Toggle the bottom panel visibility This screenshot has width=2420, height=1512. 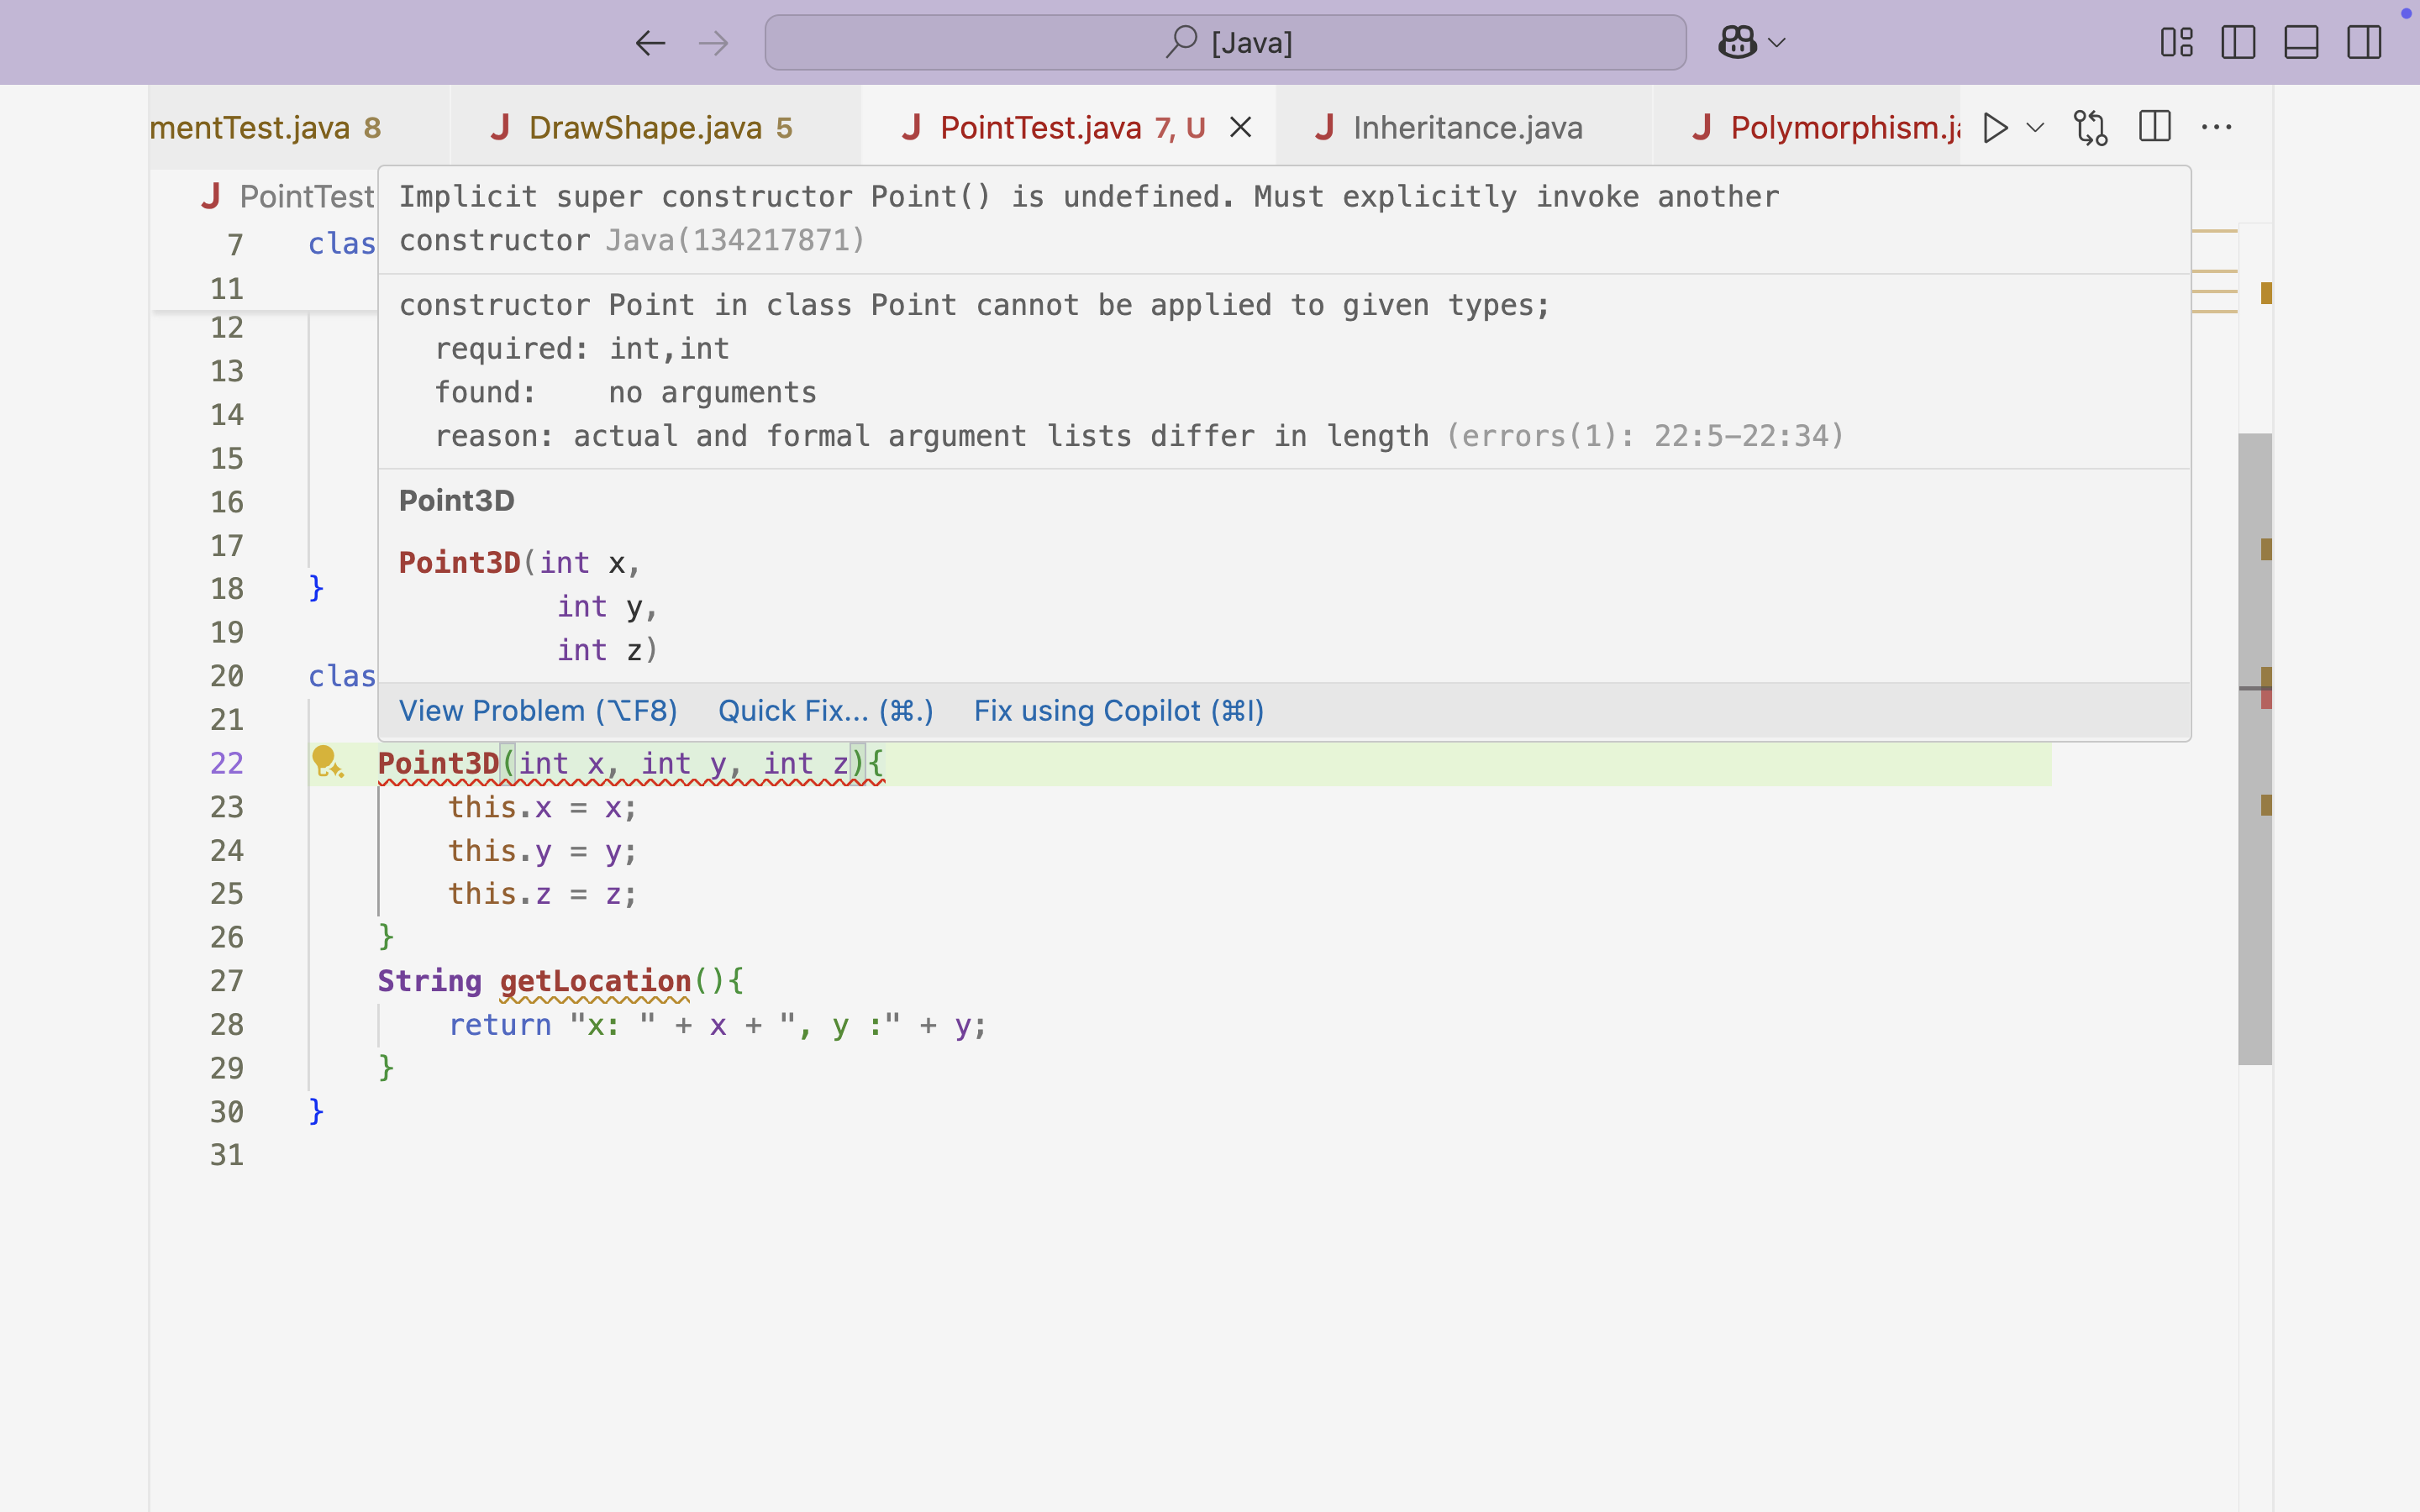[x=2301, y=42]
